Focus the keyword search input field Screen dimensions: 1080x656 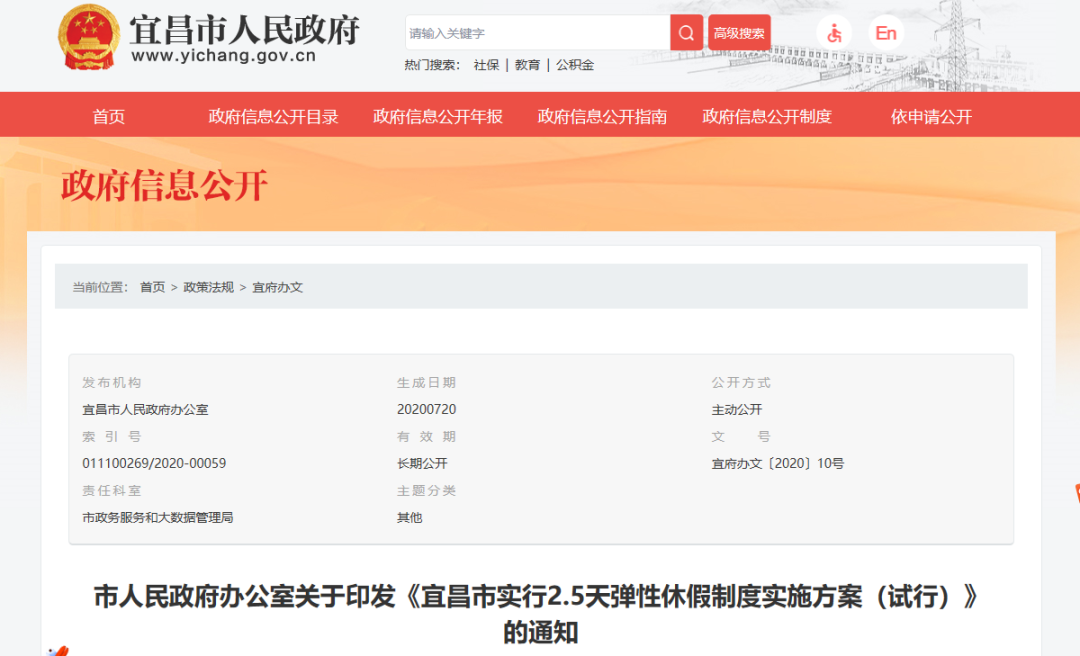(x=537, y=33)
